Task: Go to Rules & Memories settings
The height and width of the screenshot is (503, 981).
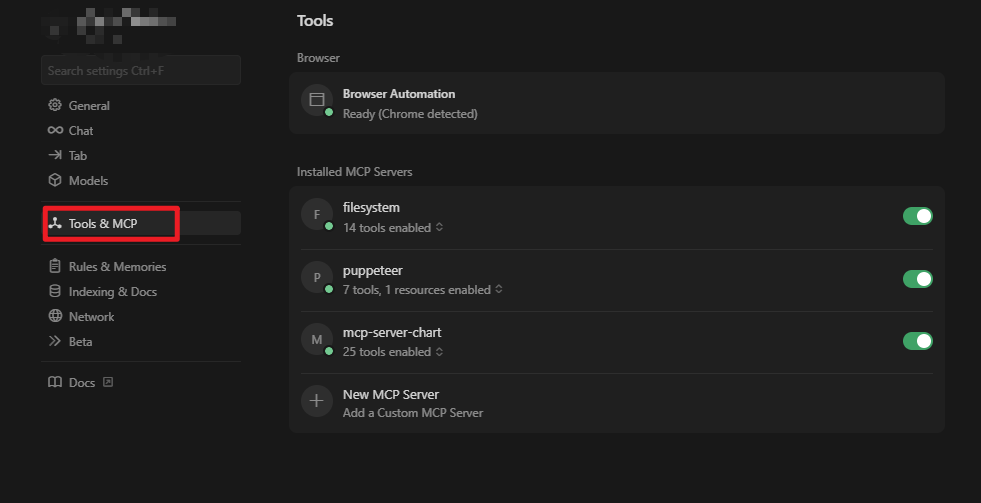Action: 117,267
